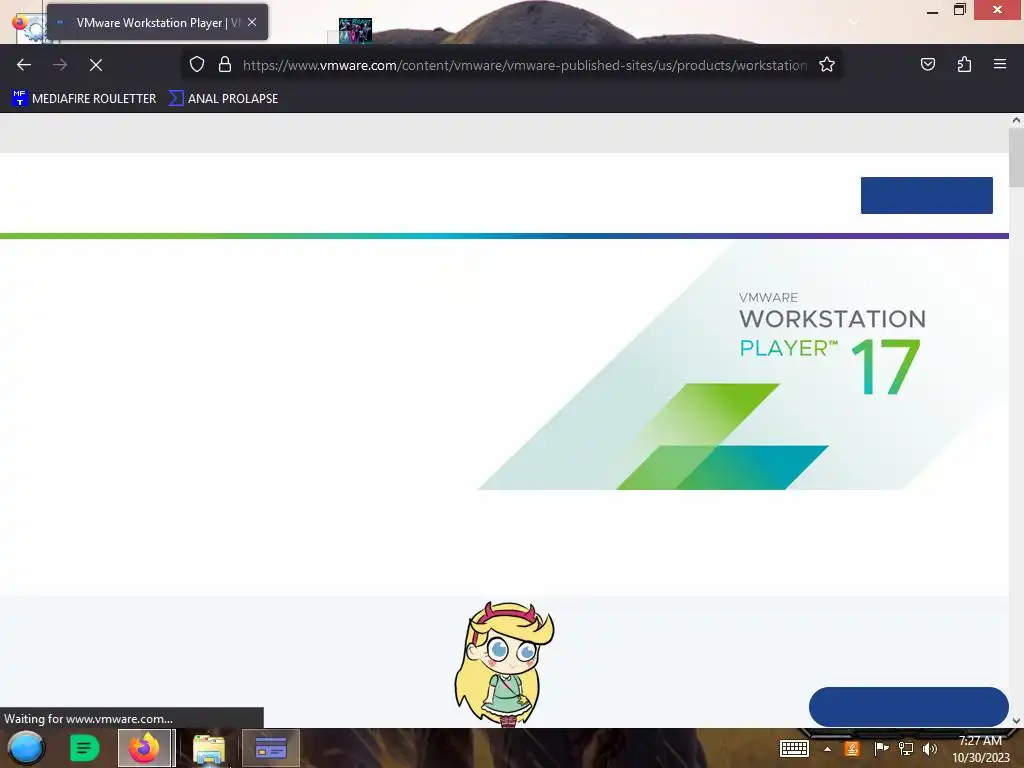This screenshot has width=1024, height=768.
Task: Stop loading the page
Action: 96,65
